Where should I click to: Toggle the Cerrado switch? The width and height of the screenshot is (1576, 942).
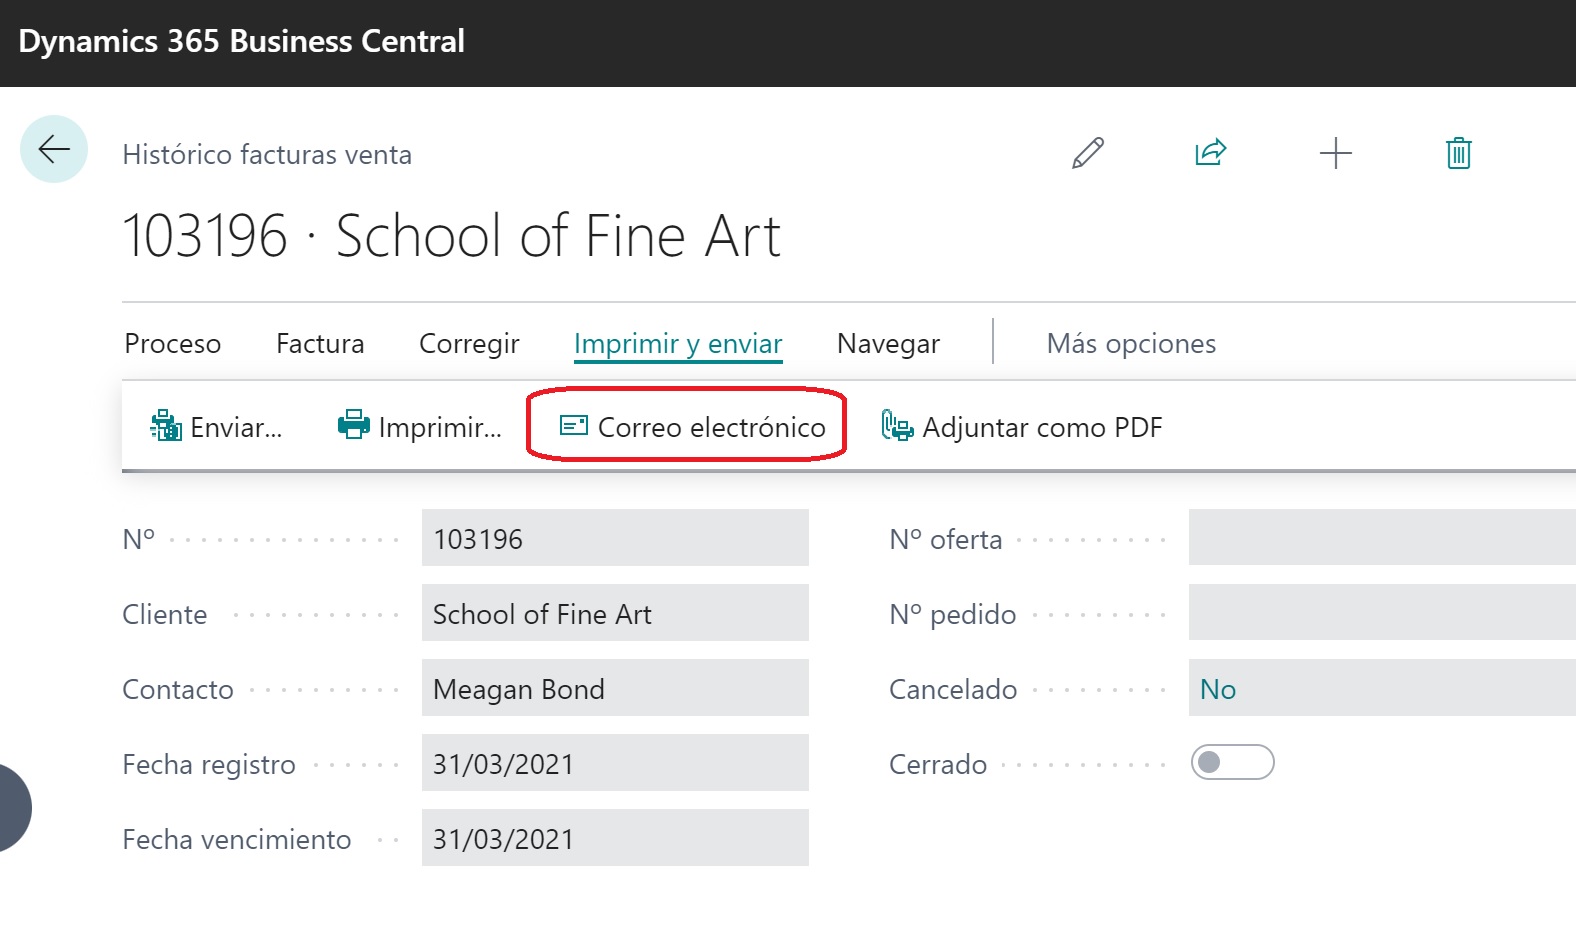1232,762
